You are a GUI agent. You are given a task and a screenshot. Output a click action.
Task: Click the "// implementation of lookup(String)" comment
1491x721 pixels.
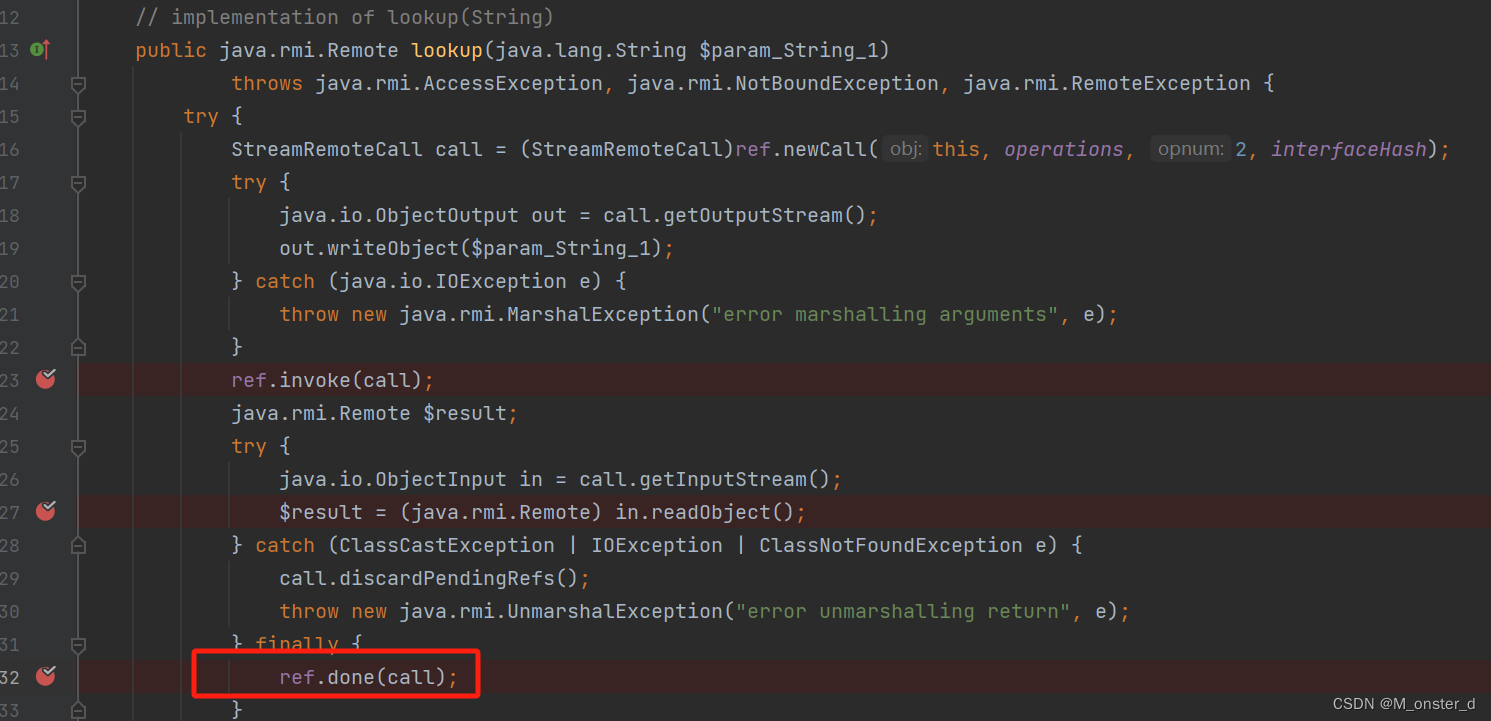tap(345, 17)
